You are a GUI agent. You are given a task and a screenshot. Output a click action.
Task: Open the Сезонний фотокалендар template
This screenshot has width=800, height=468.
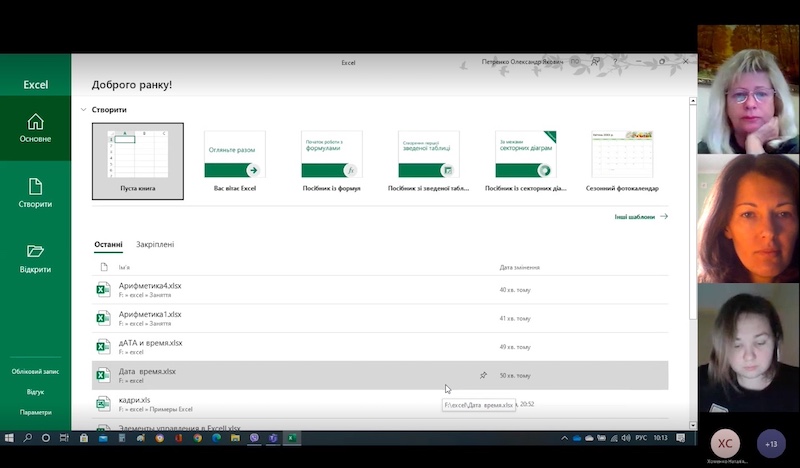pyautogui.click(x=622, y=161)
